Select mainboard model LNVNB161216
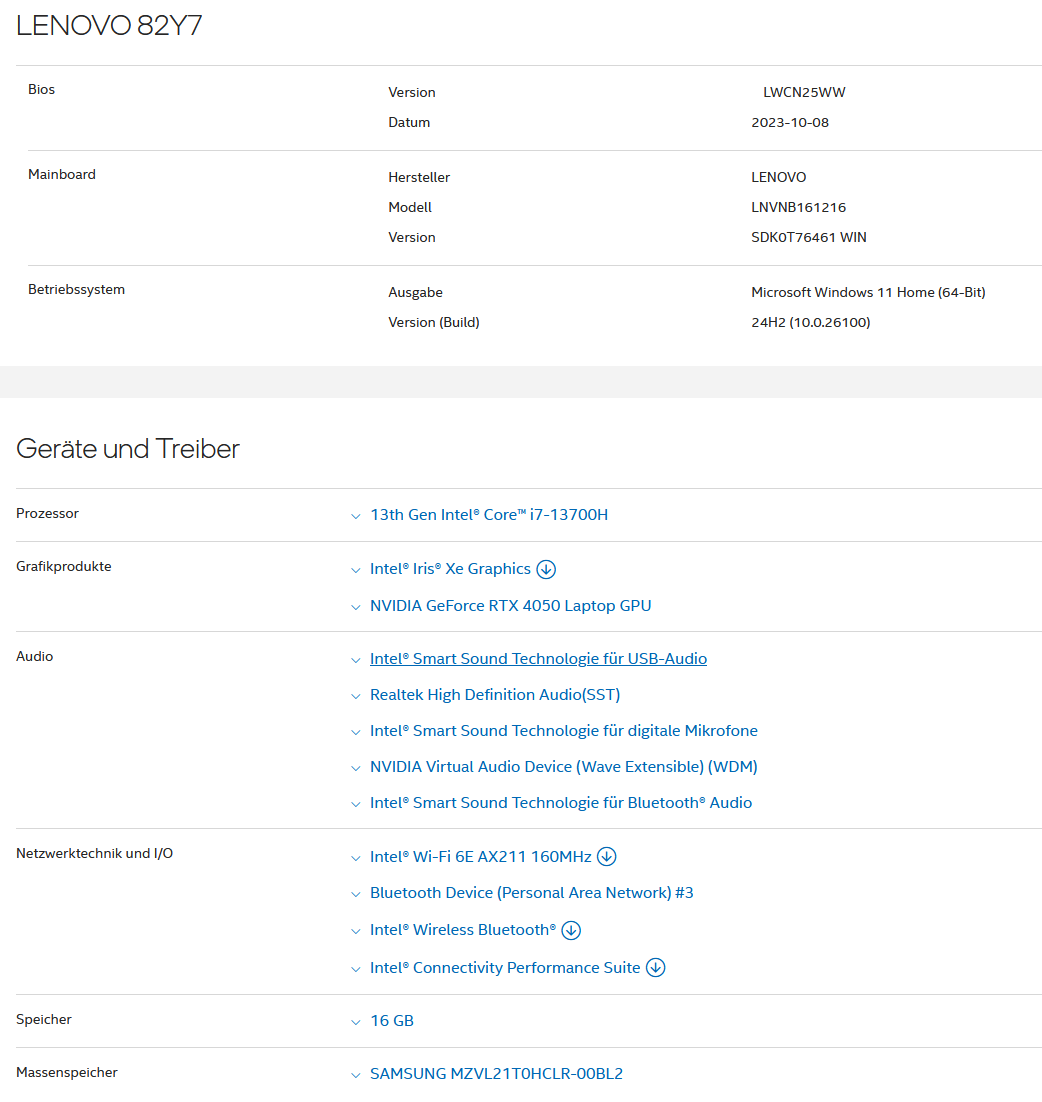Viewport: 1042px width, 1102px height. (798, 207)
